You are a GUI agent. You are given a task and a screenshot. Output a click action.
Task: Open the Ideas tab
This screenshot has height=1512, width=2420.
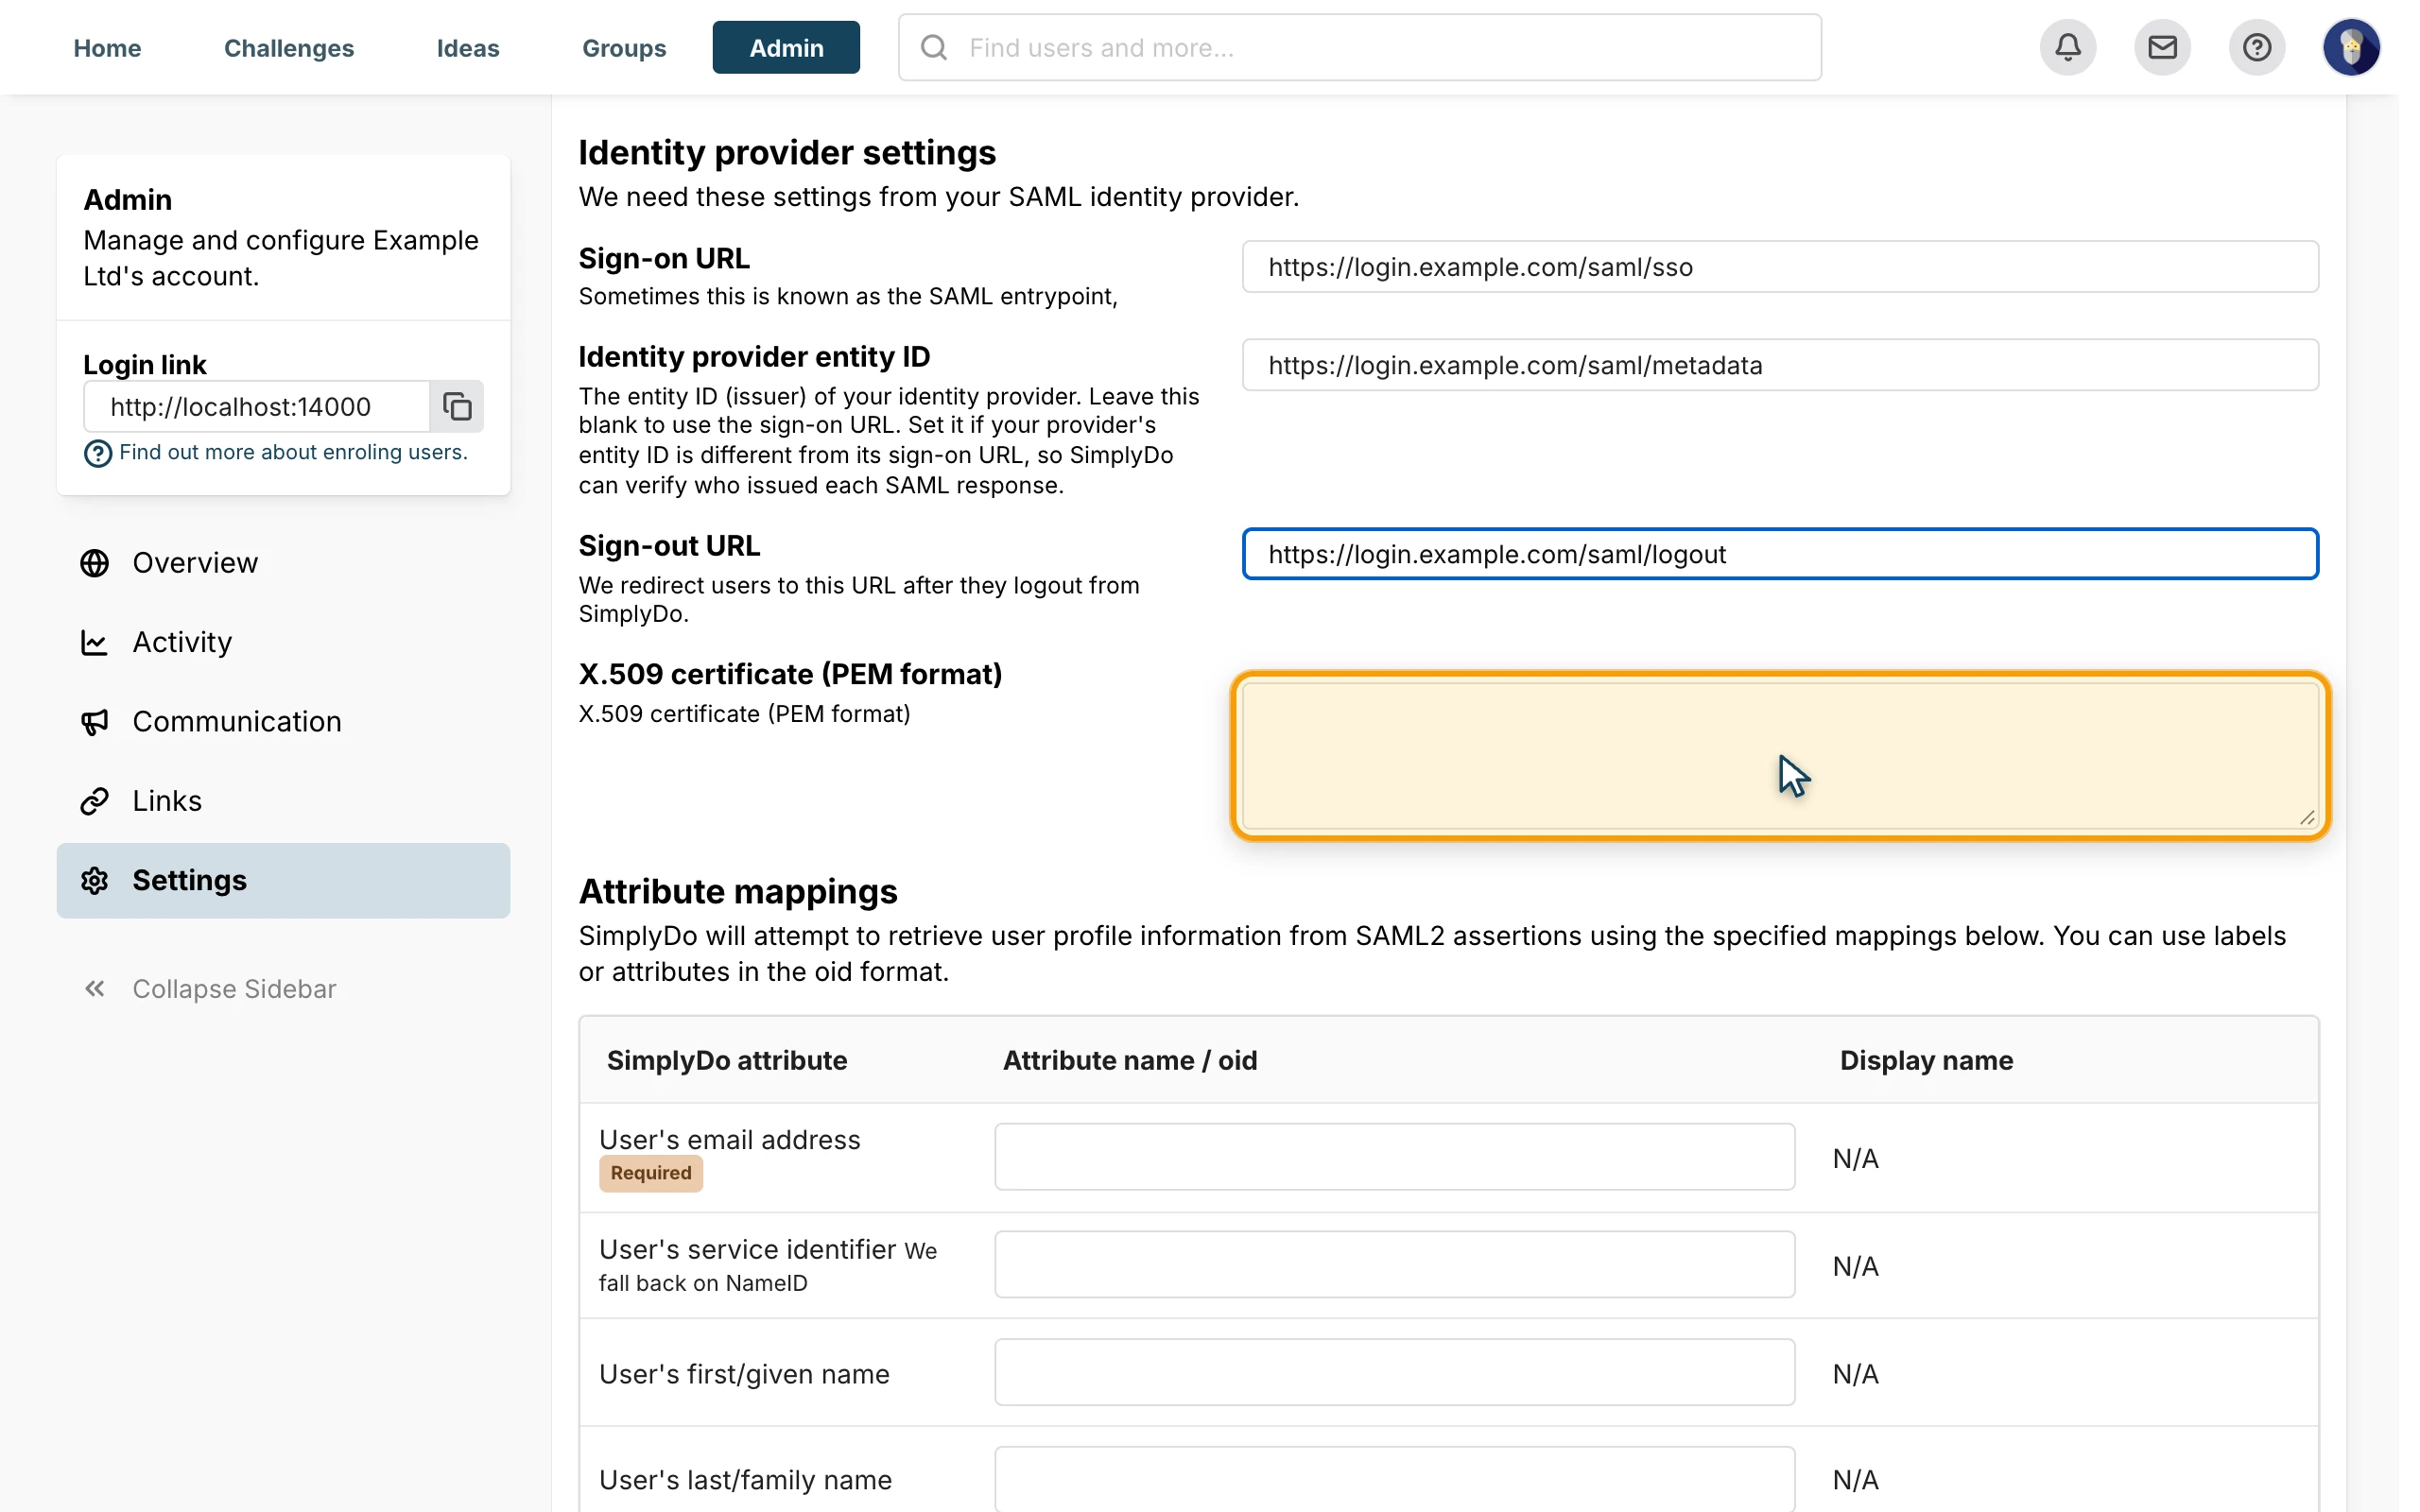tap(468, 47)
